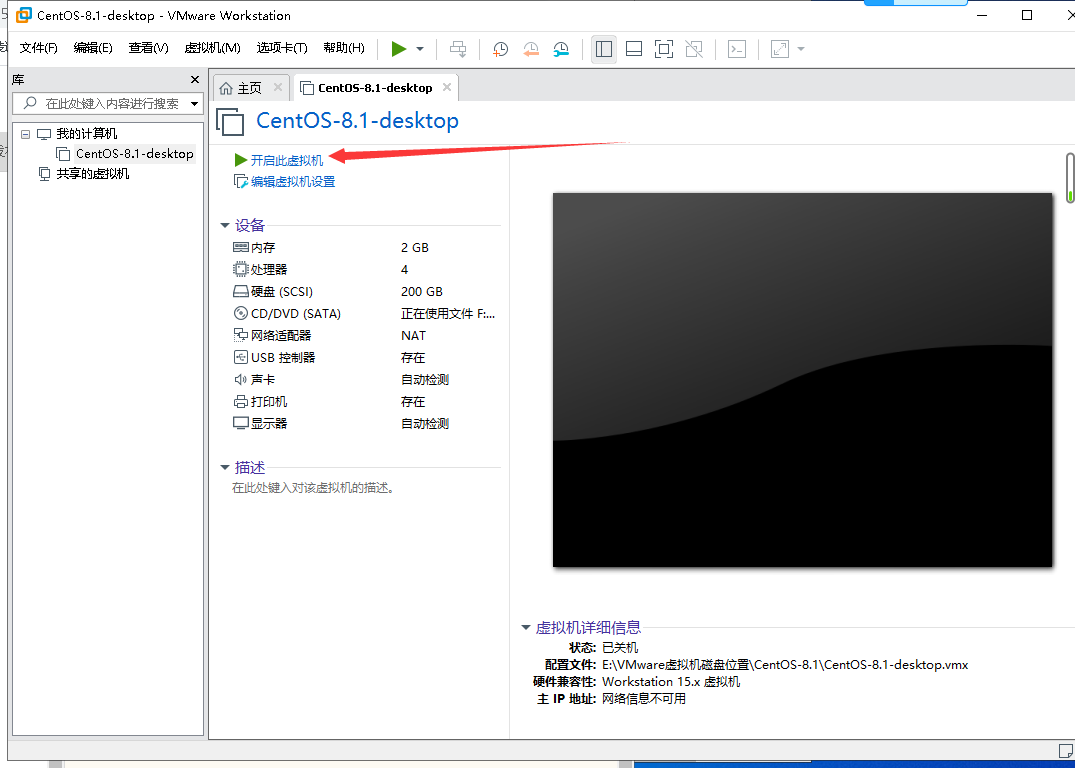
Task: Select 我的计算机 in the library tree
Action: coord(86,134)
